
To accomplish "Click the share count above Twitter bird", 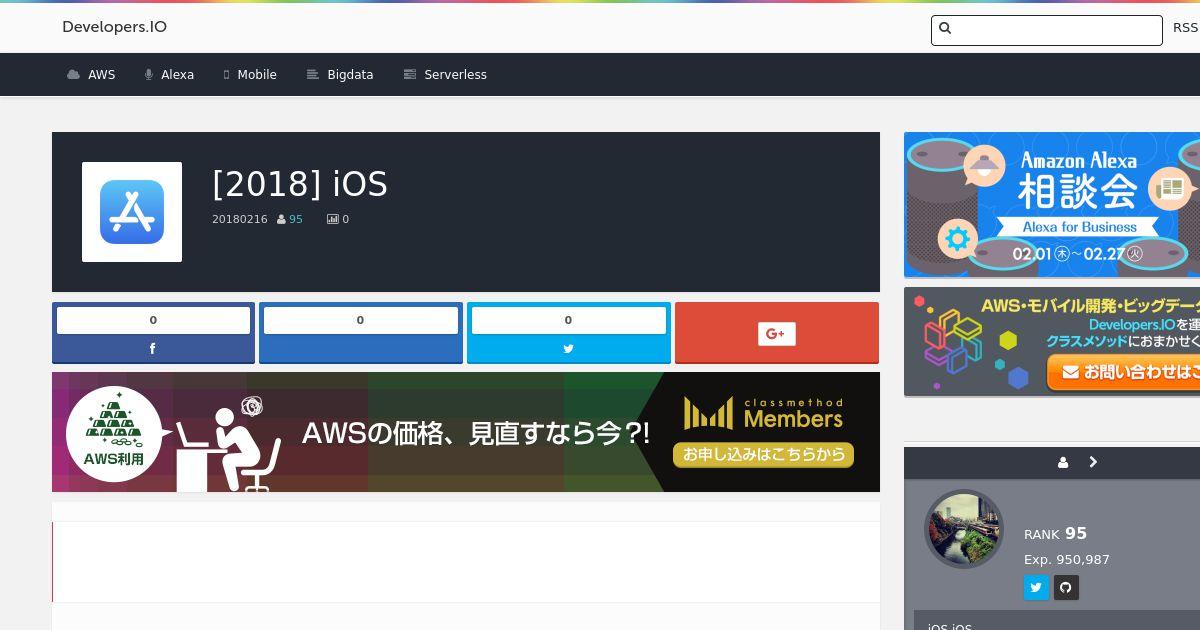I will tap(568, 320).
